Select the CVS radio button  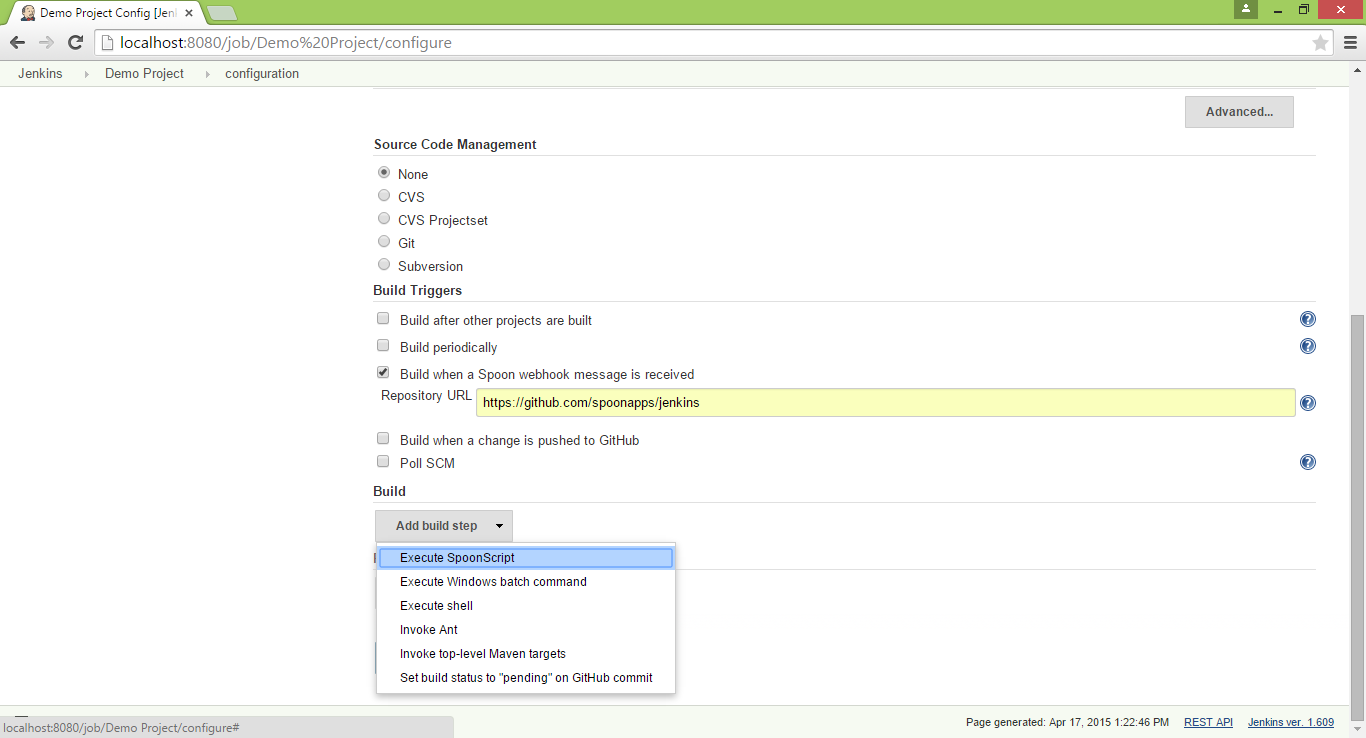tap(384, 196)
